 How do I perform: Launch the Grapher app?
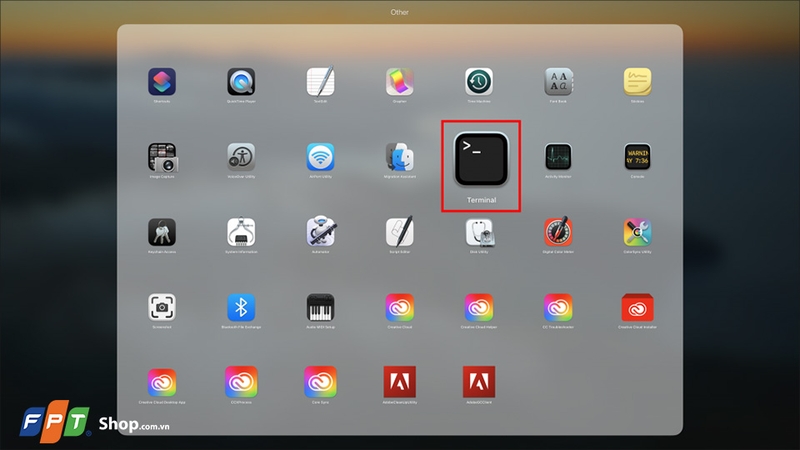click(399, 82)
